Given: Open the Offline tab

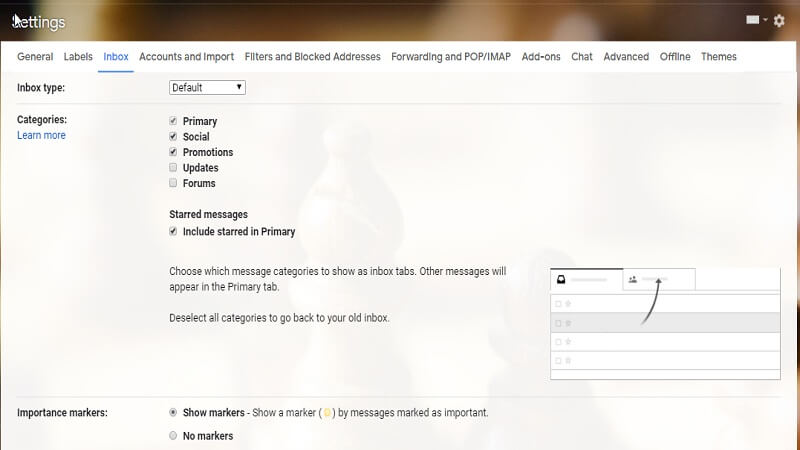Looking at the screenshot, I should click(x=674, y=57).
